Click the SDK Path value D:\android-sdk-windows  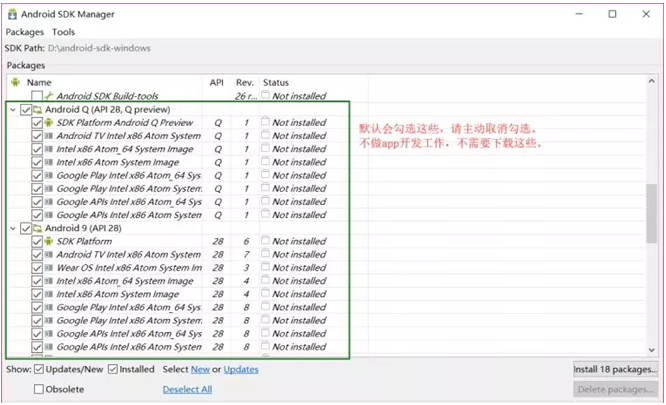point(99,48)
